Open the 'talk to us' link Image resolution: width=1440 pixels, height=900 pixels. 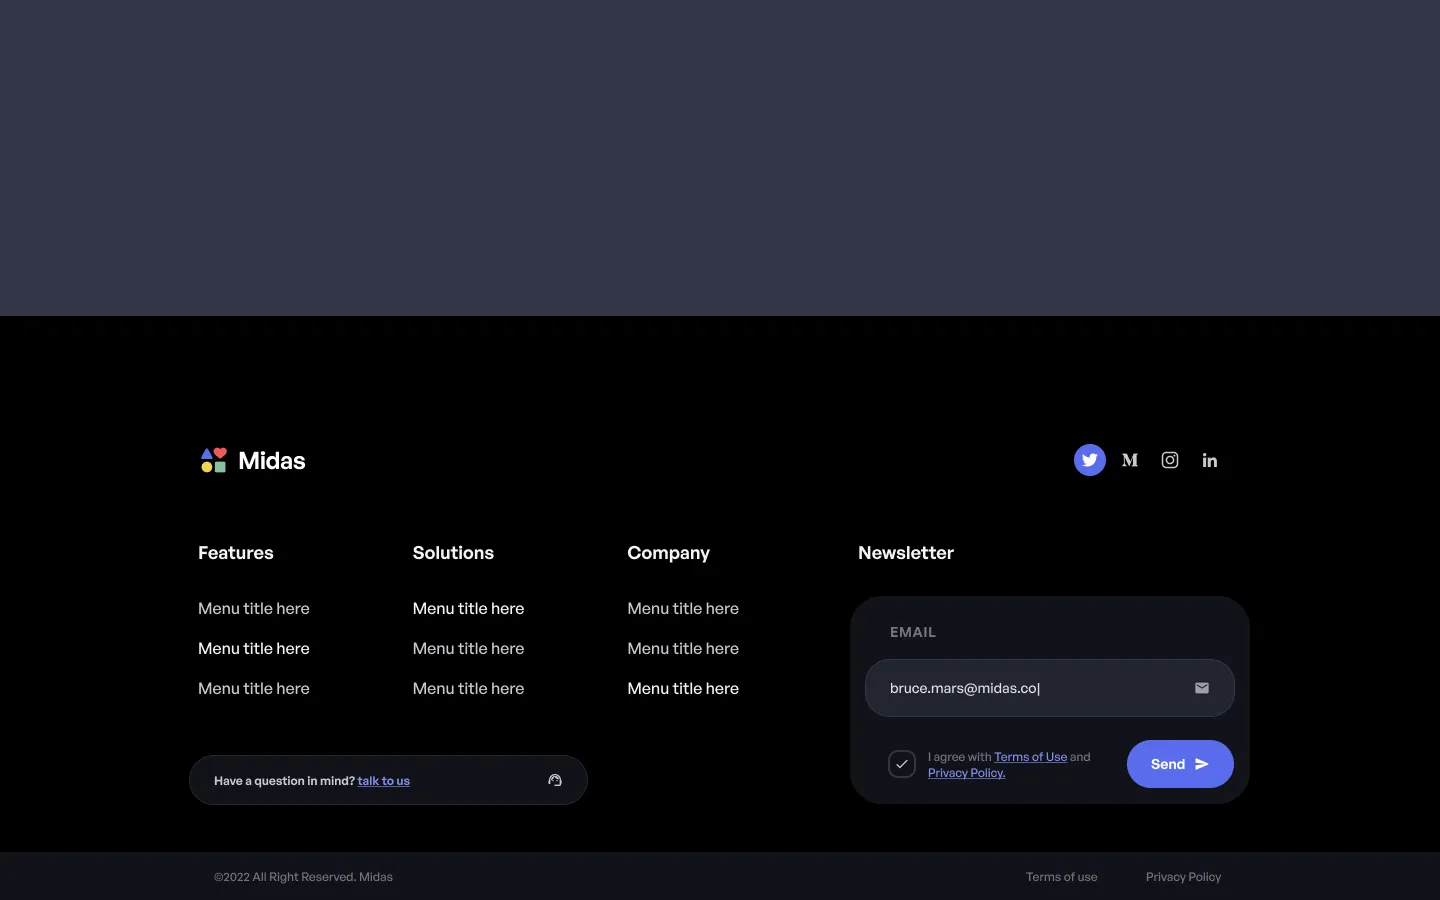tap(384, 781)
